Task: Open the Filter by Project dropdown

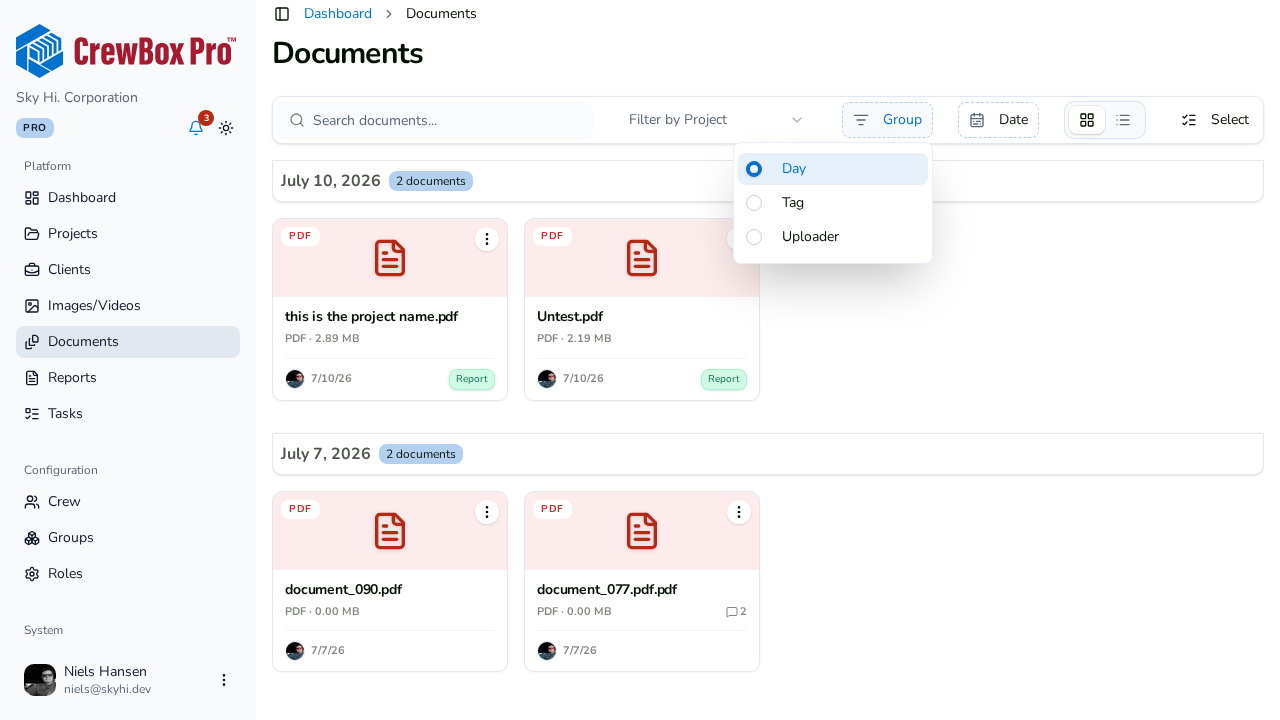Action: tap(716, 120)
